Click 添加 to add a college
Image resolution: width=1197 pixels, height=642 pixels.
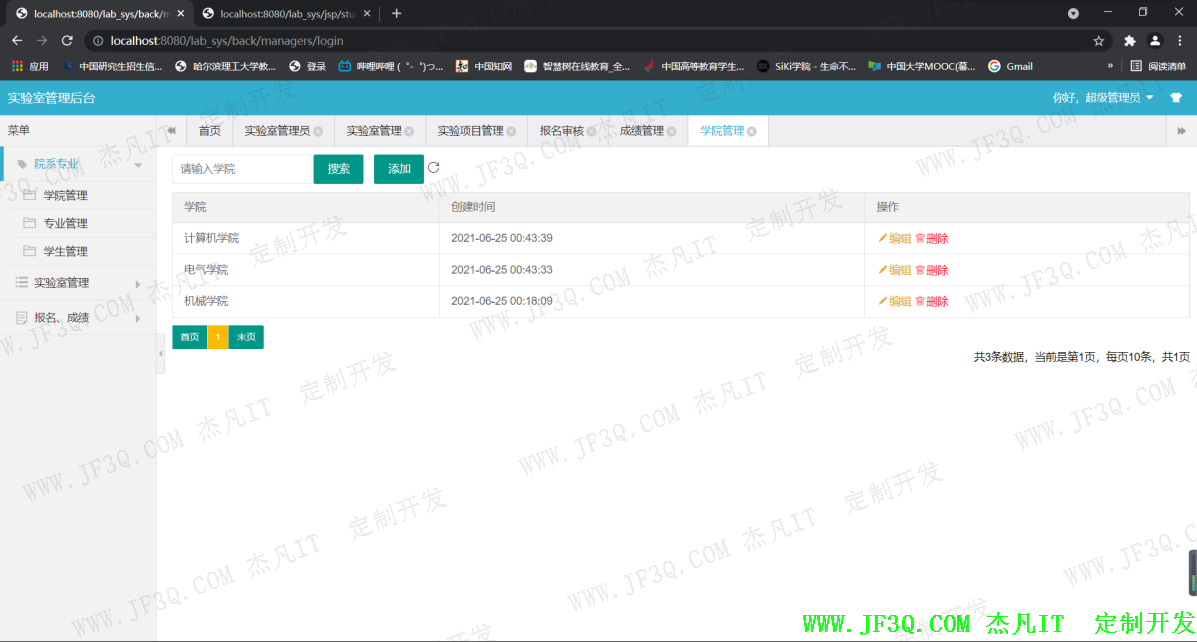[399, 169]
